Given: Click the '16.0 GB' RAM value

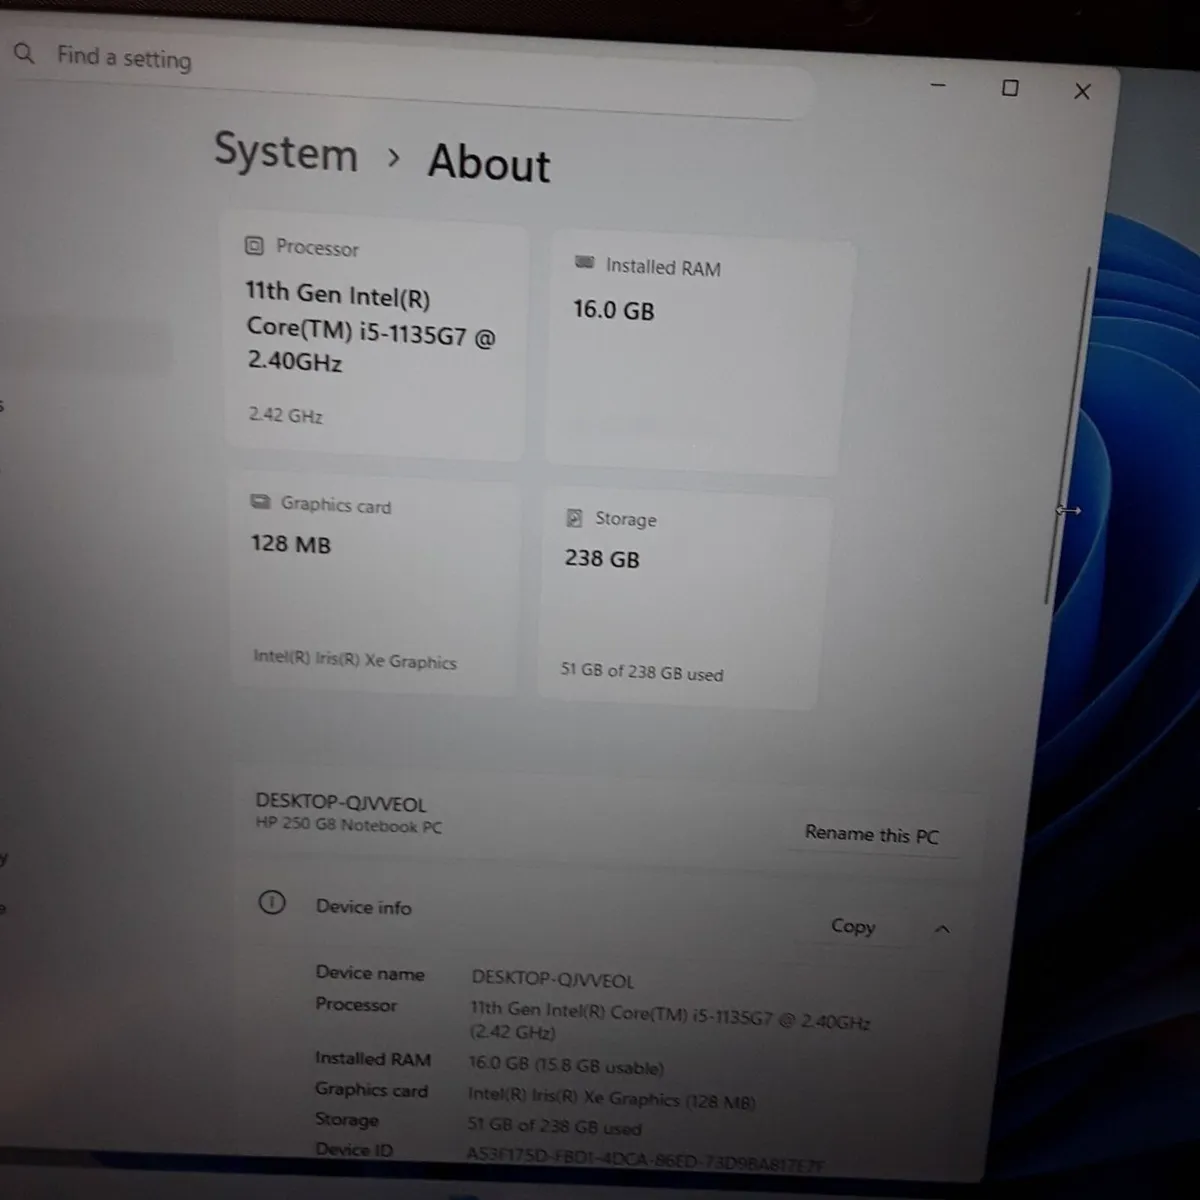Looking at the screenshot, I should [x=613, y=310].
